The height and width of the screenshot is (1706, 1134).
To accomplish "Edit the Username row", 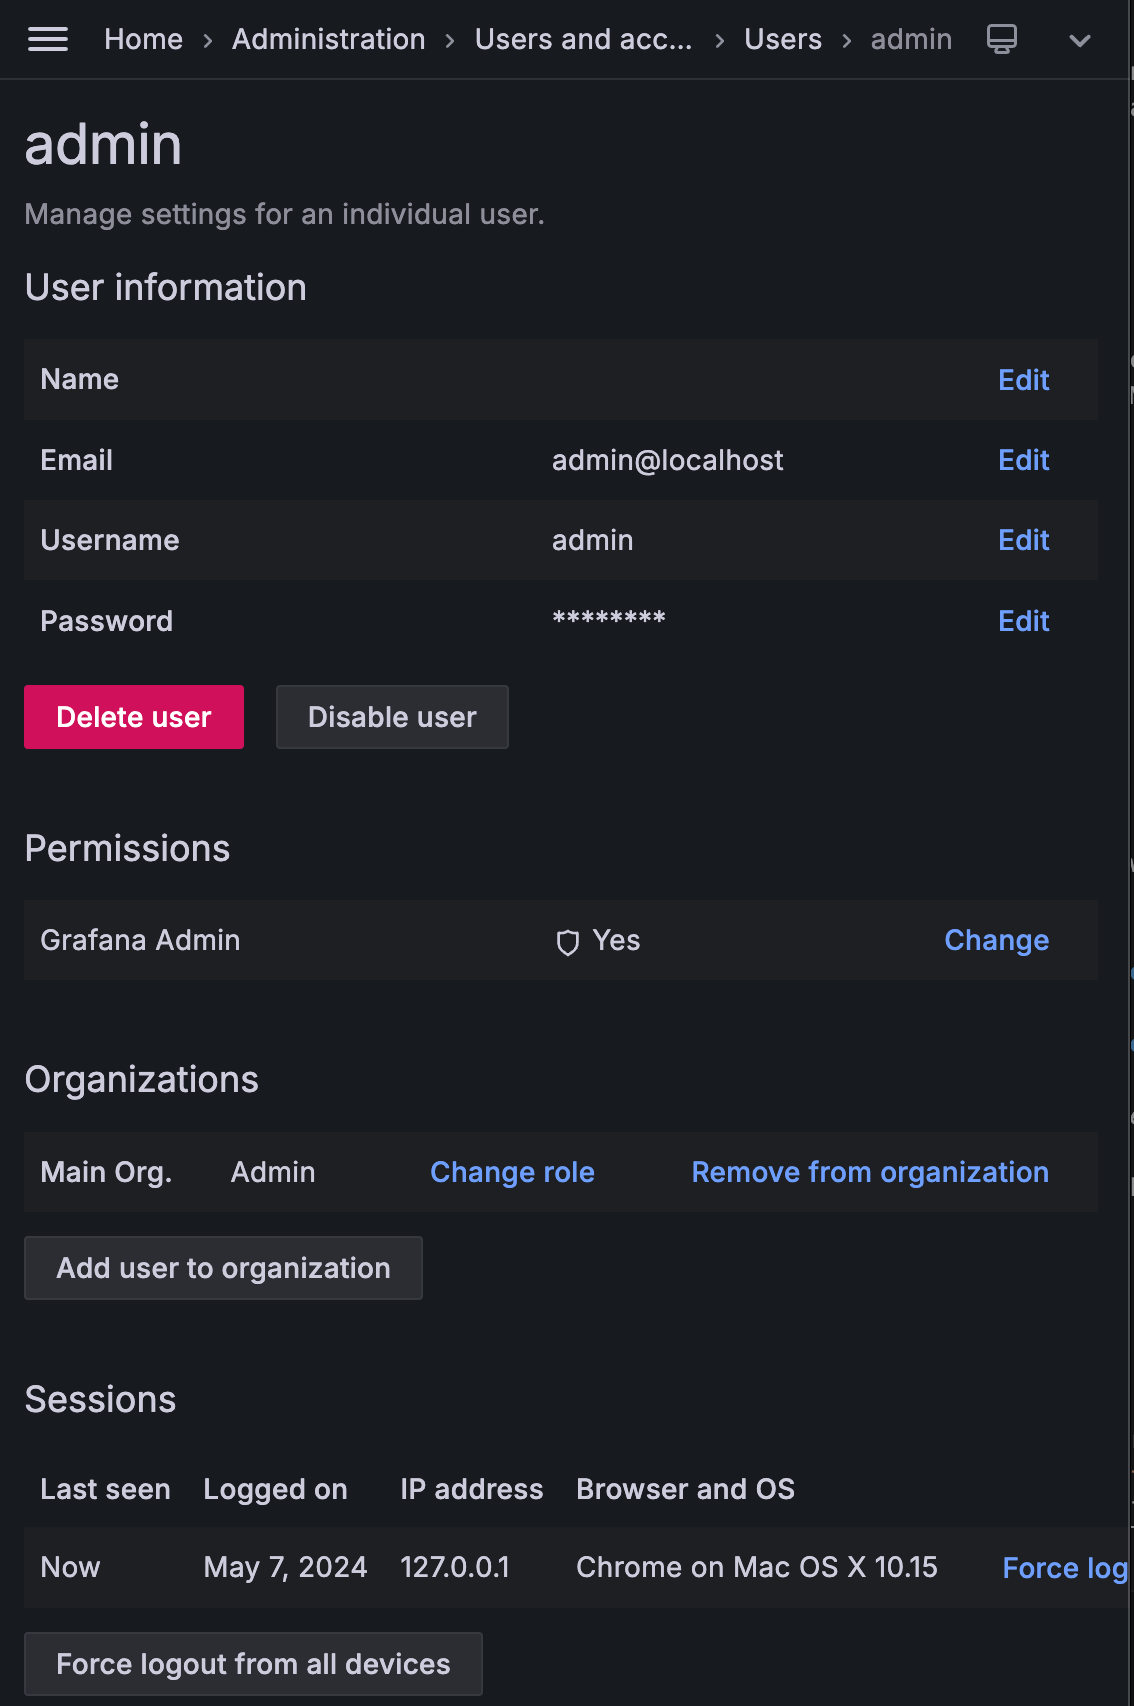I will tap(1023, 540).
